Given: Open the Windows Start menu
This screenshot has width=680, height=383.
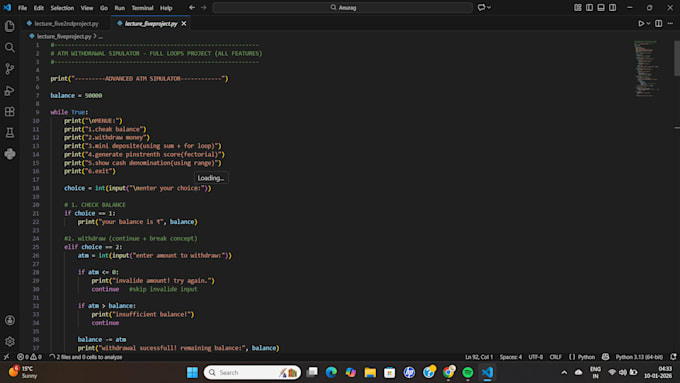Looking at the screenshot, I should click(x=192, y=372).
